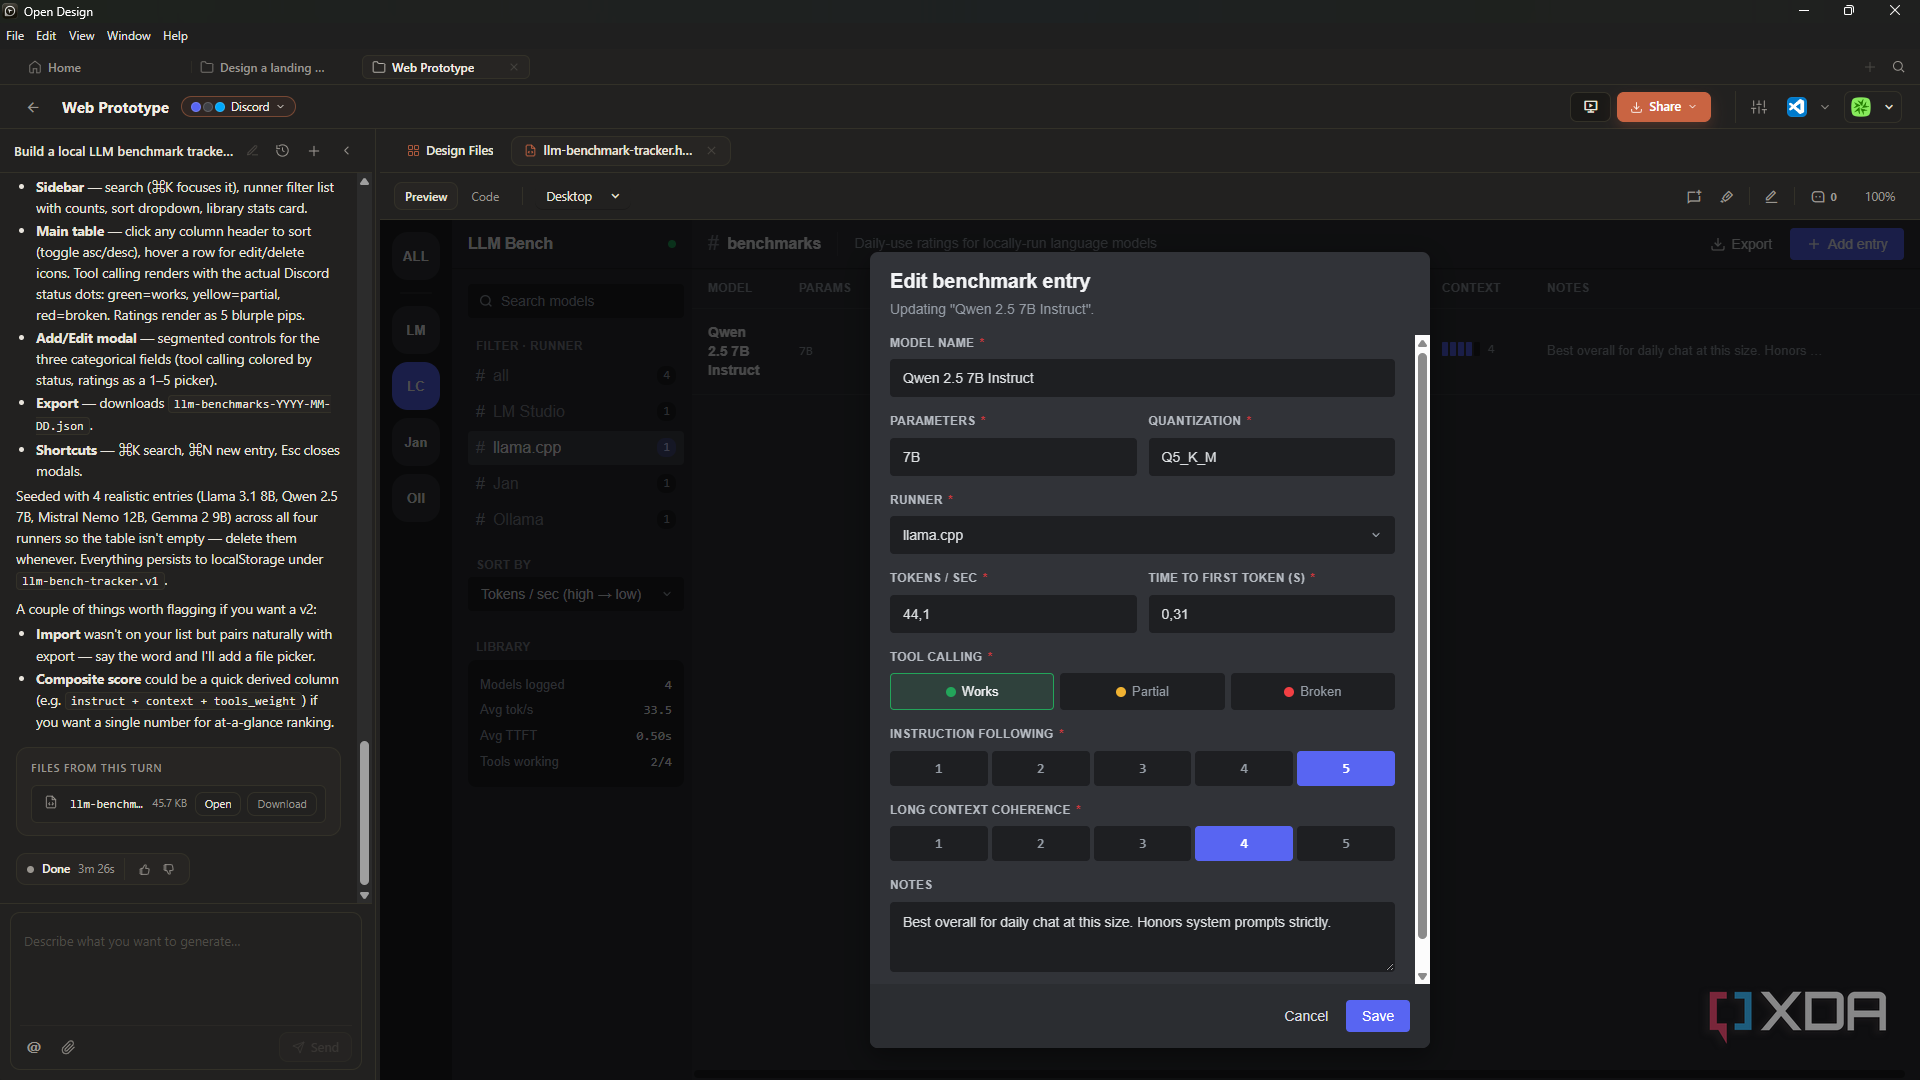Click the VS Code icon in header

(1797, 107)
